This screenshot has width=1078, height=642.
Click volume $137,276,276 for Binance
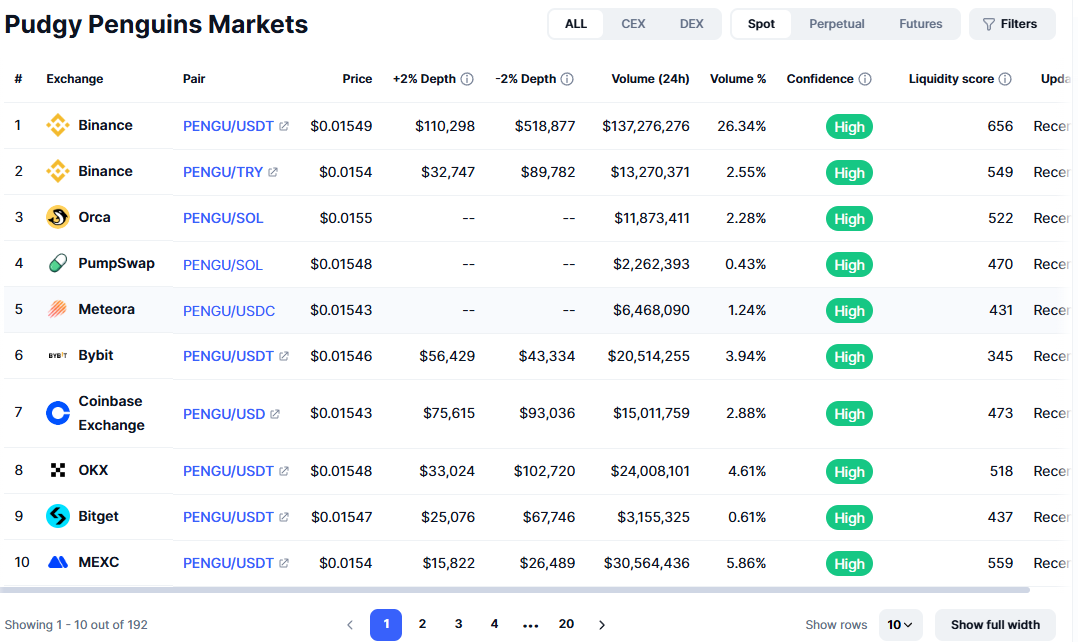646,126
